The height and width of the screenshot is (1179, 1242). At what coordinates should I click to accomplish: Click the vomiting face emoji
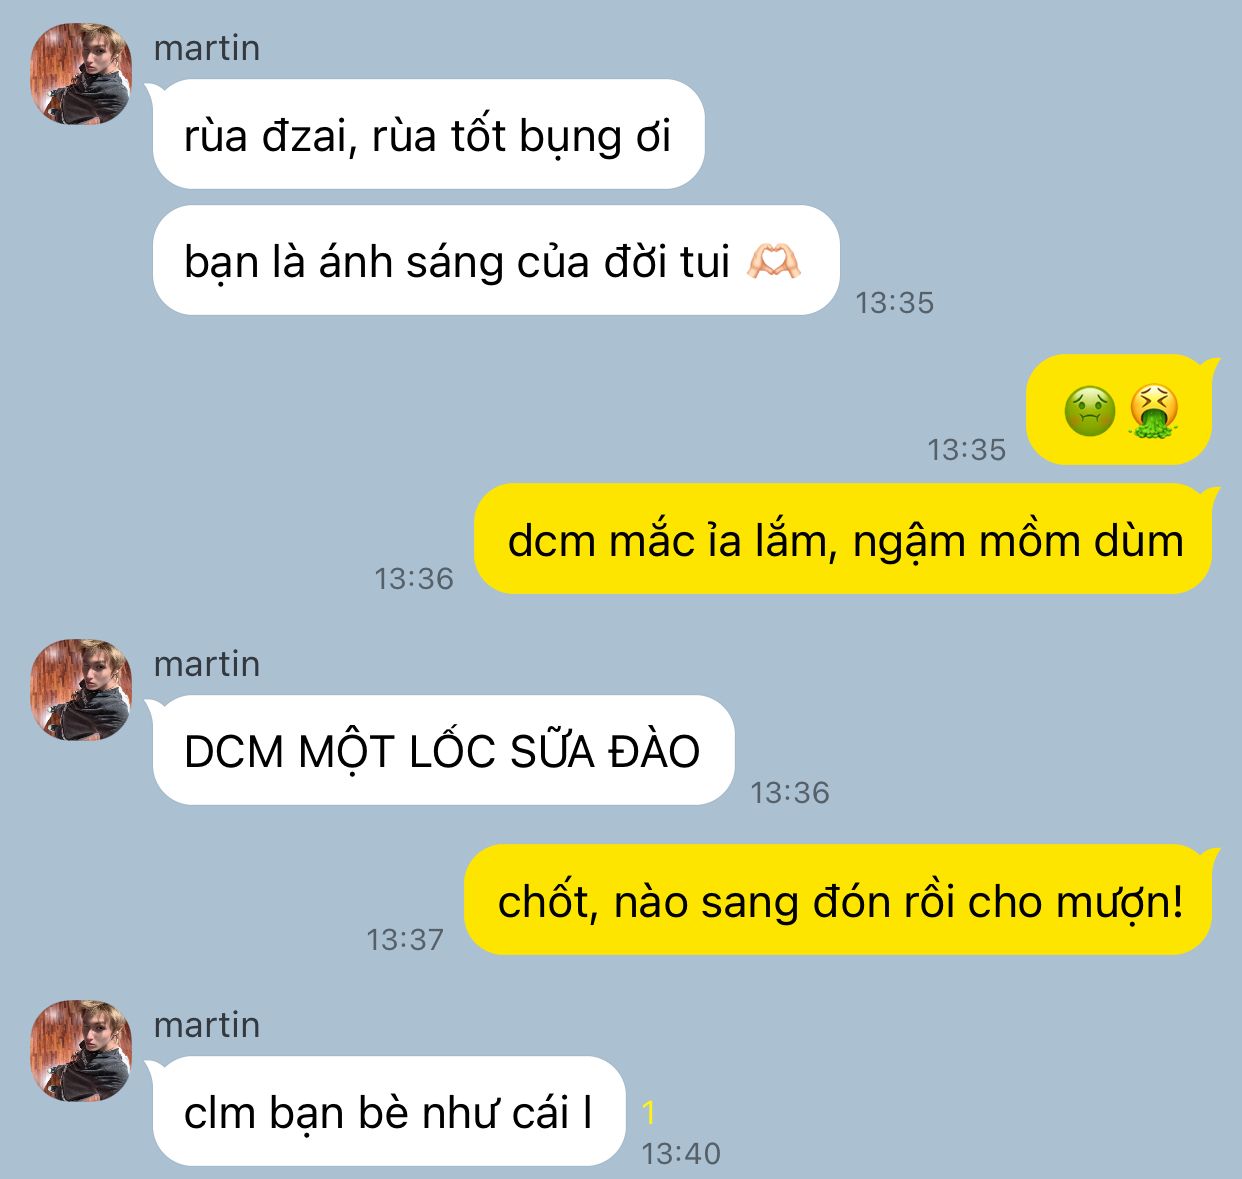(1154, 411)
